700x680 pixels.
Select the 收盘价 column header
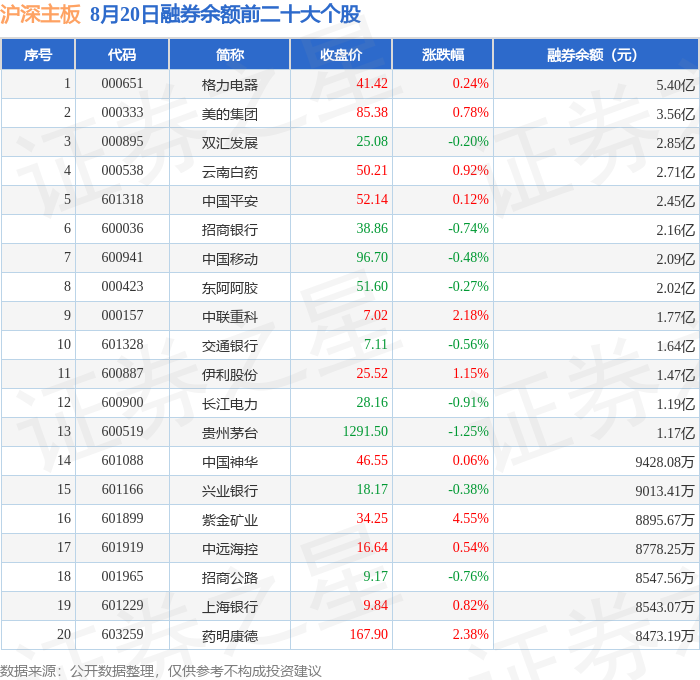tap(341, 54)
